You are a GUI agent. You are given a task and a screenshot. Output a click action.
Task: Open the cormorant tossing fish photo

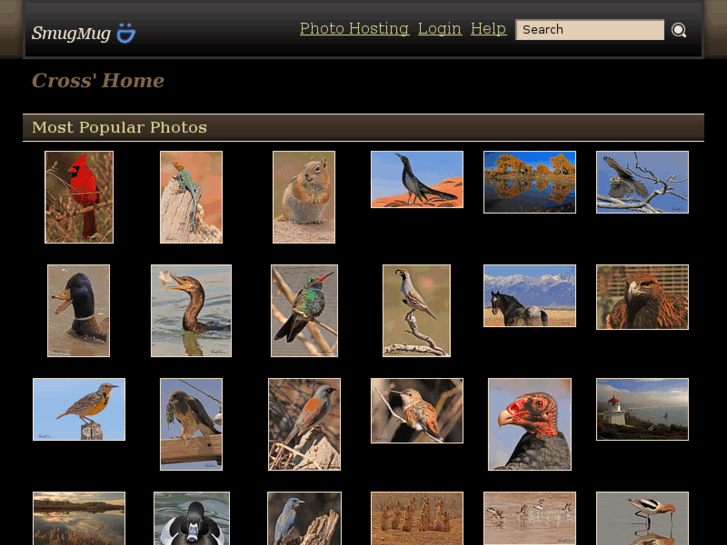click(x=191, y=311)
